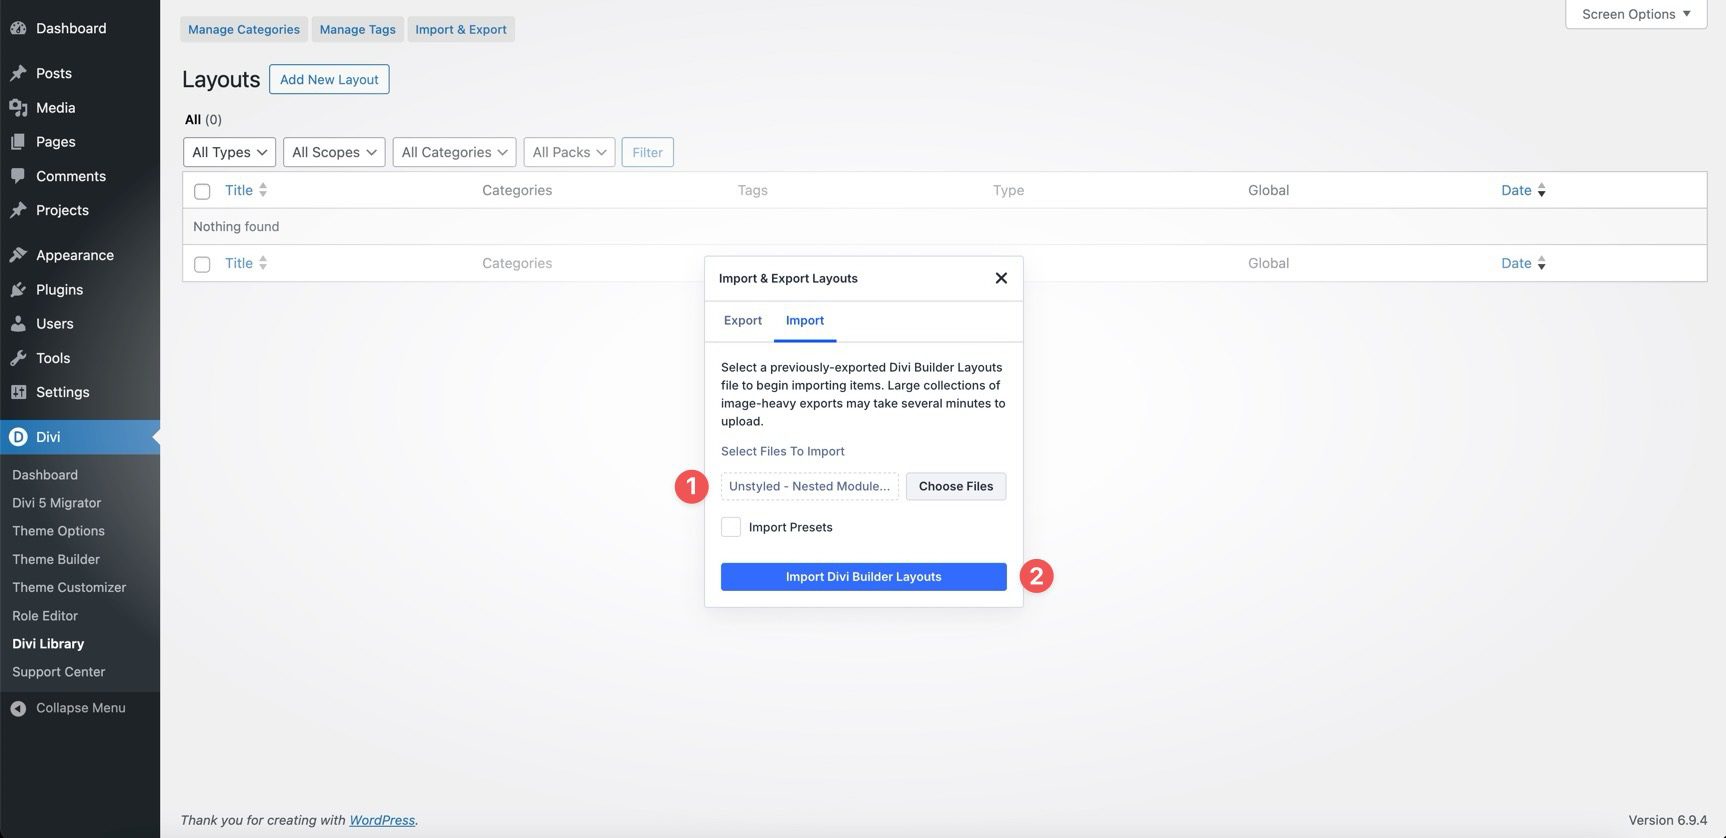This screenshot has width=1726, height=838.
Task: Switch to the Export tab
Action: (743, 320)
